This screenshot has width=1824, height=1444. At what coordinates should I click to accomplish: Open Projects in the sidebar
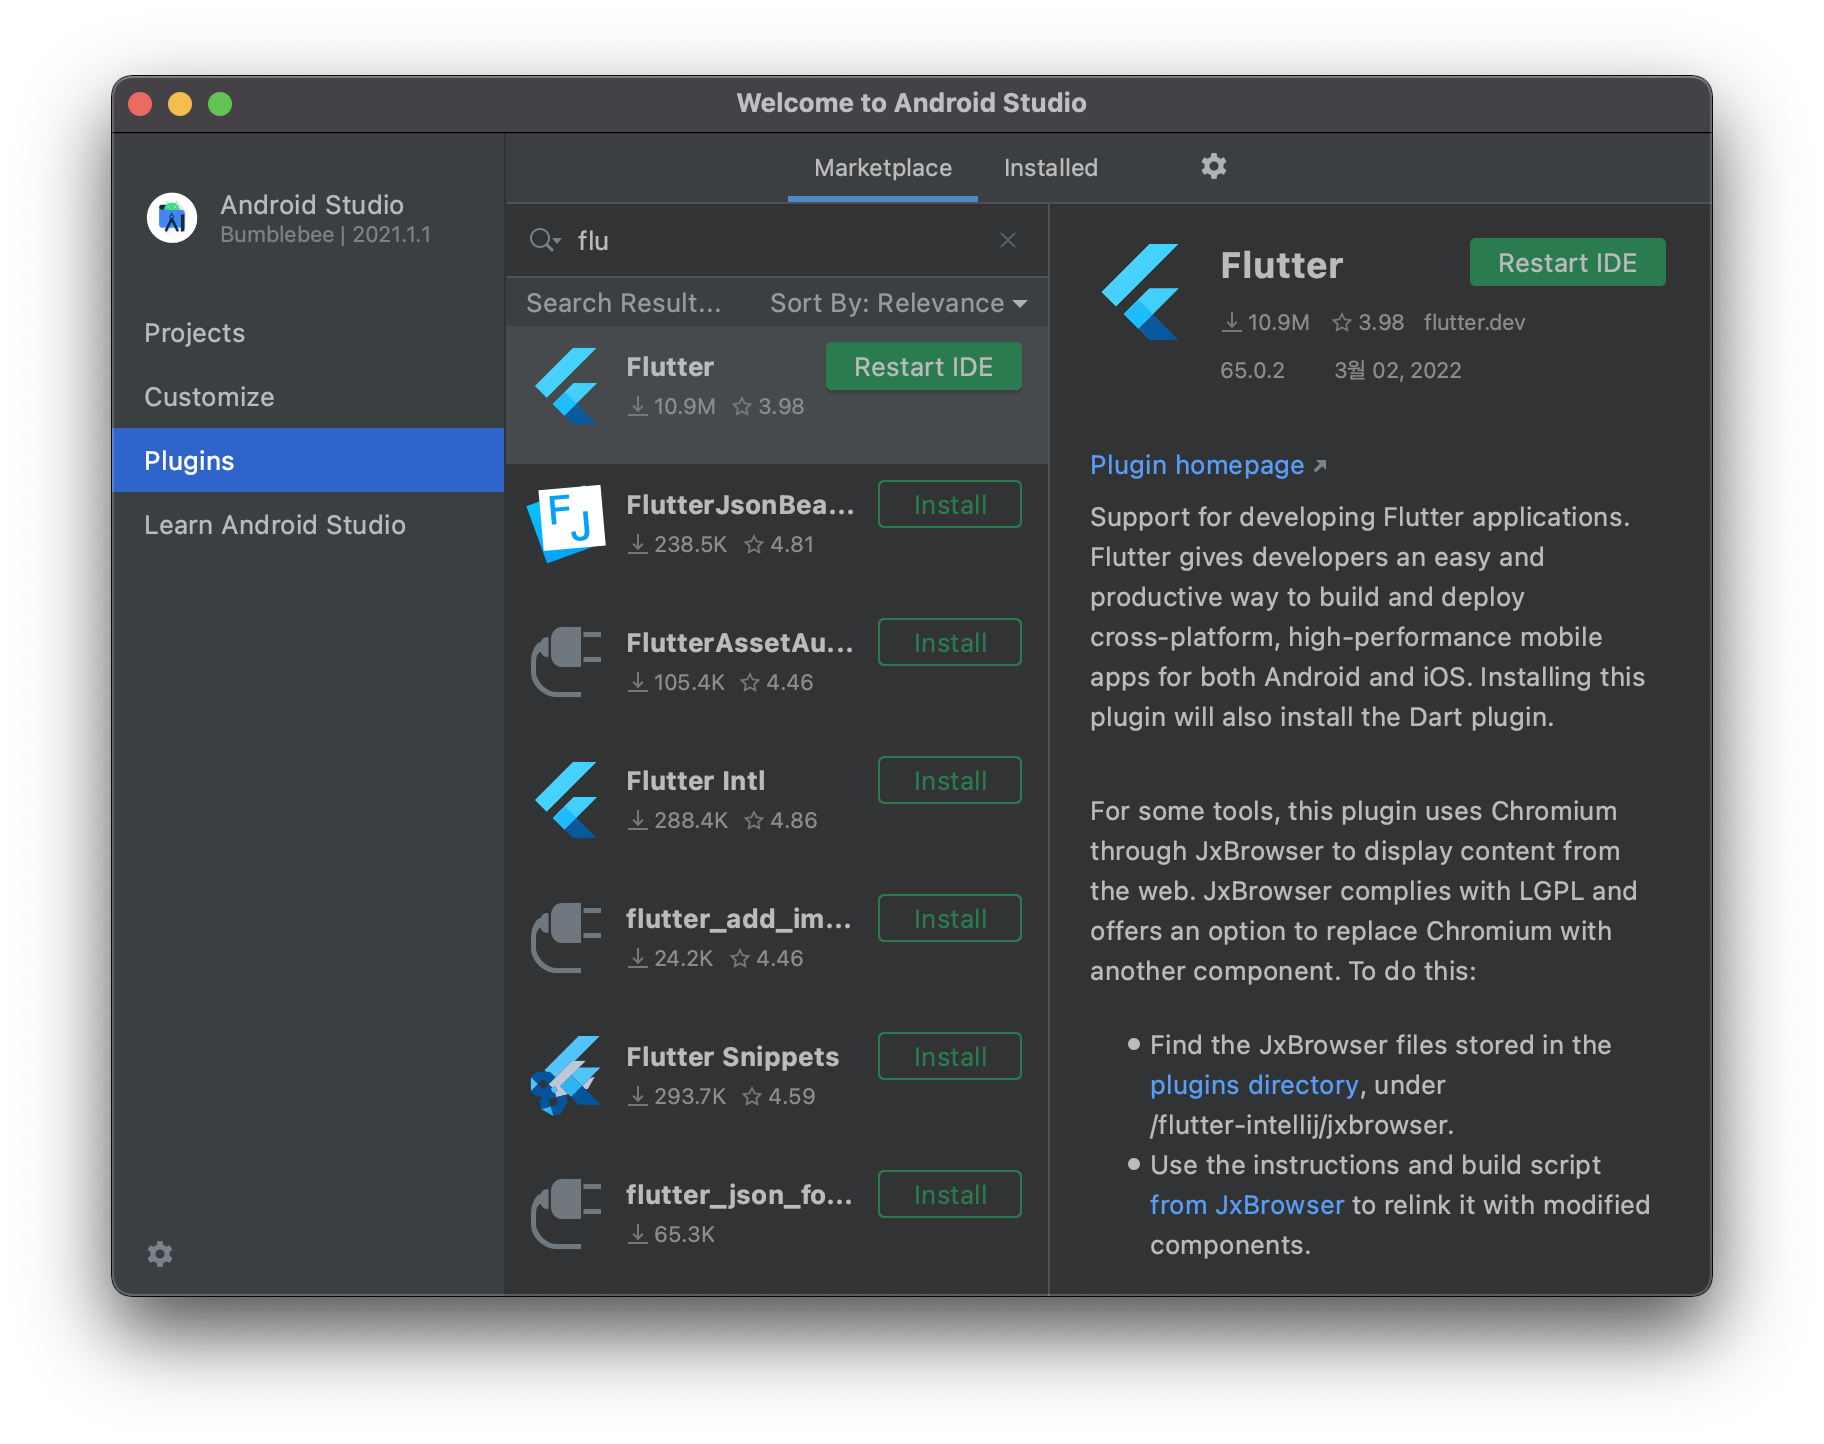(x=308, y=333)
